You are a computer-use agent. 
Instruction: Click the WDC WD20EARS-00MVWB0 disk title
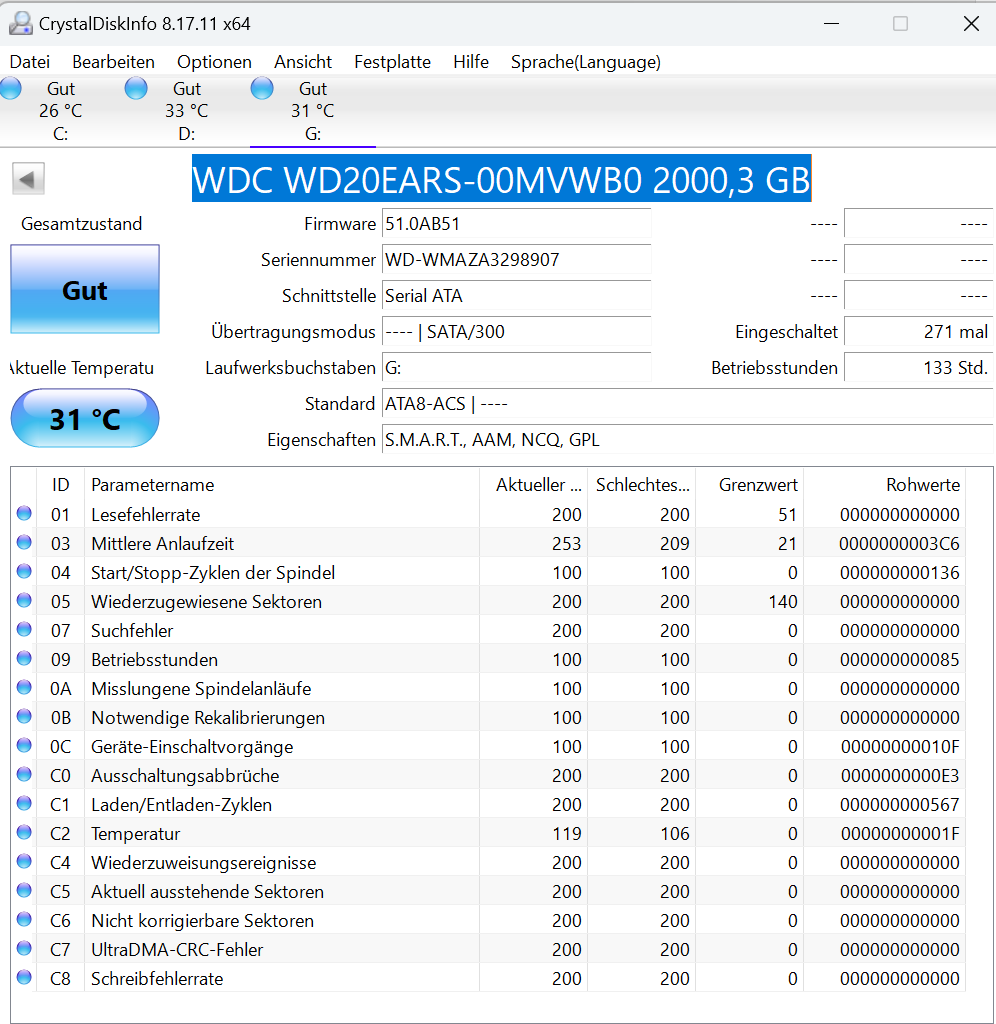click(502, 178)
